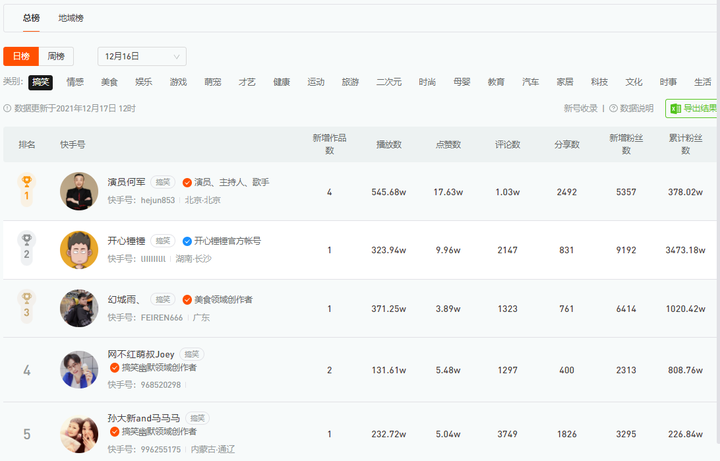720x461 pixels.
Task: Click the clock icon beside 数据更新于
Action: [x=7, y=108]
